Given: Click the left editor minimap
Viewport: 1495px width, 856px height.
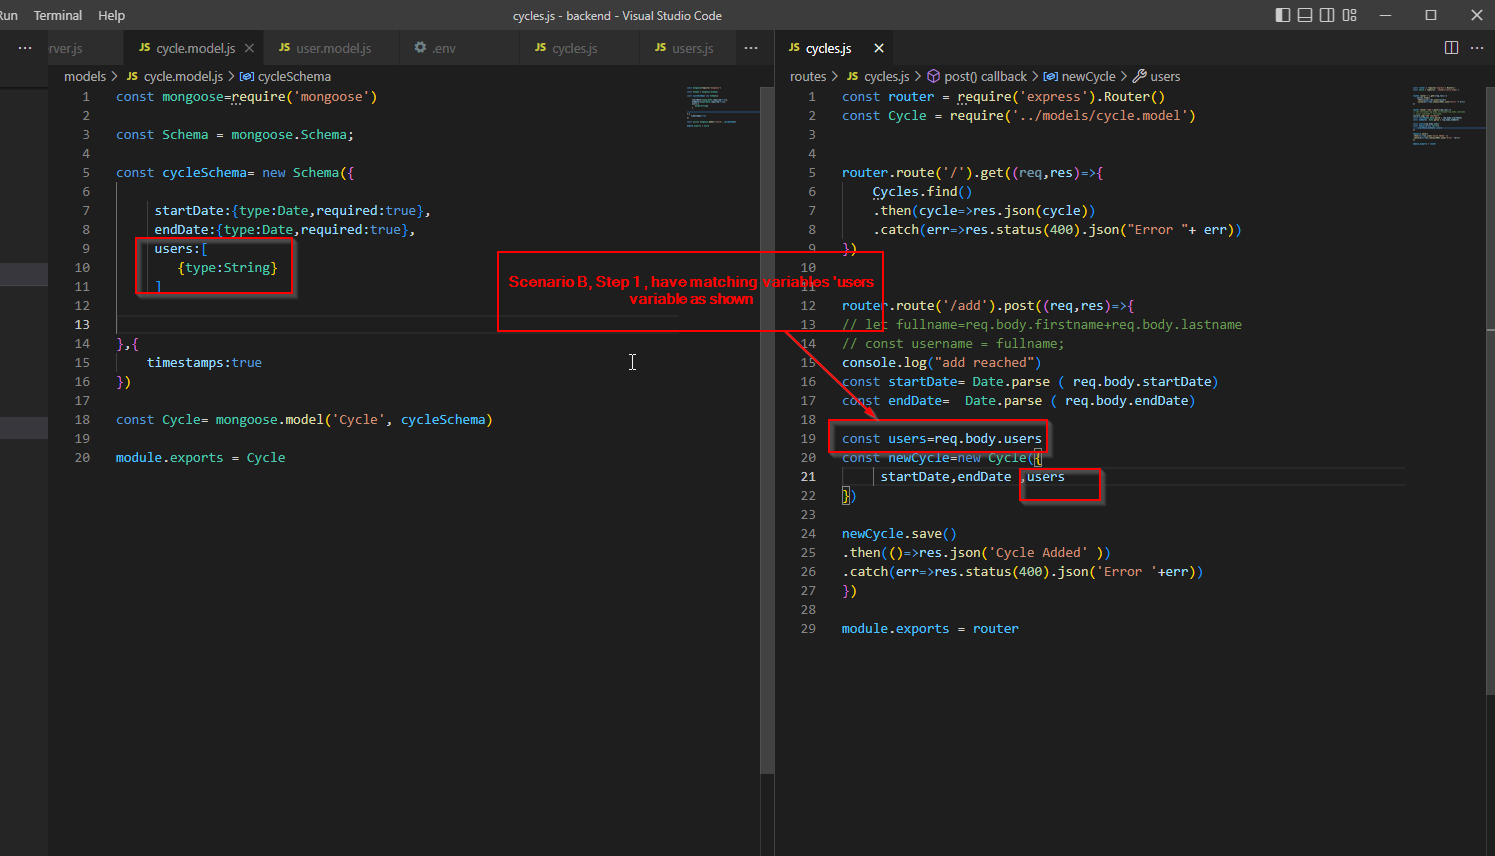Looking at the screenshot, I should pos(722,106).
